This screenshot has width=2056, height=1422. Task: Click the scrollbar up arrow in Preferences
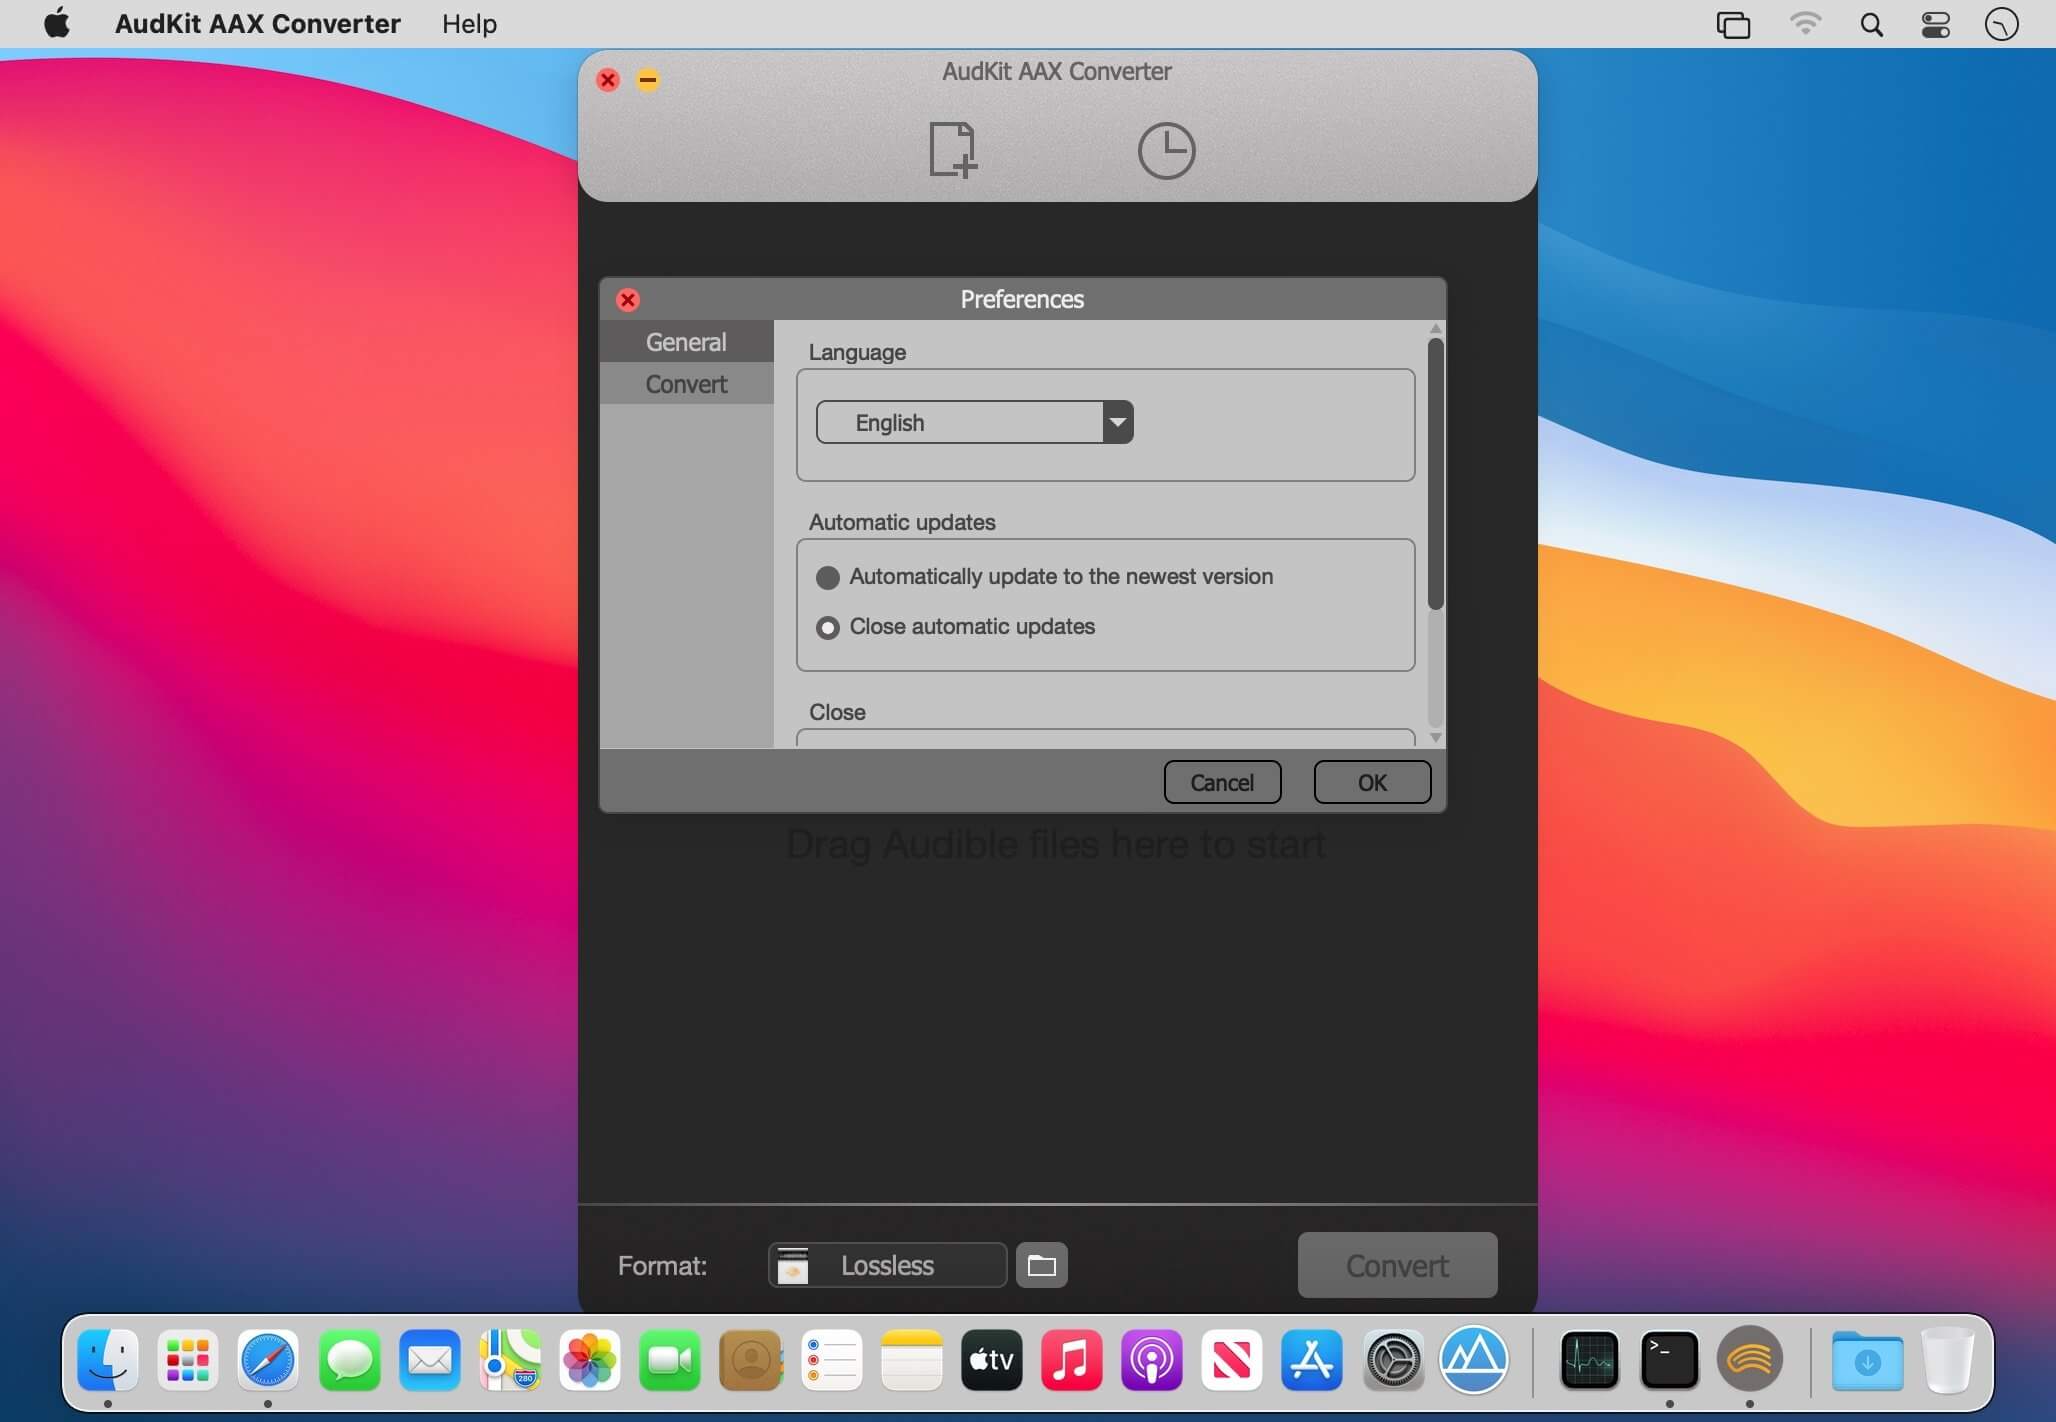[1436, 328]
